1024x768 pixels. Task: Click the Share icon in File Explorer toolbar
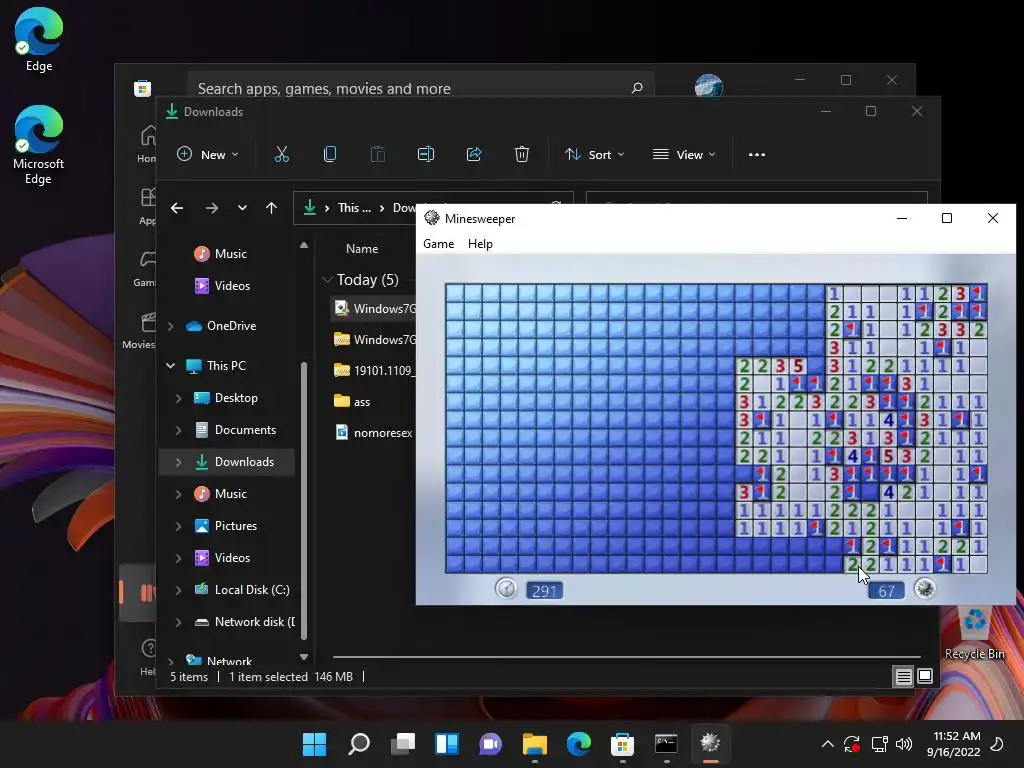(x=474, y=155)
